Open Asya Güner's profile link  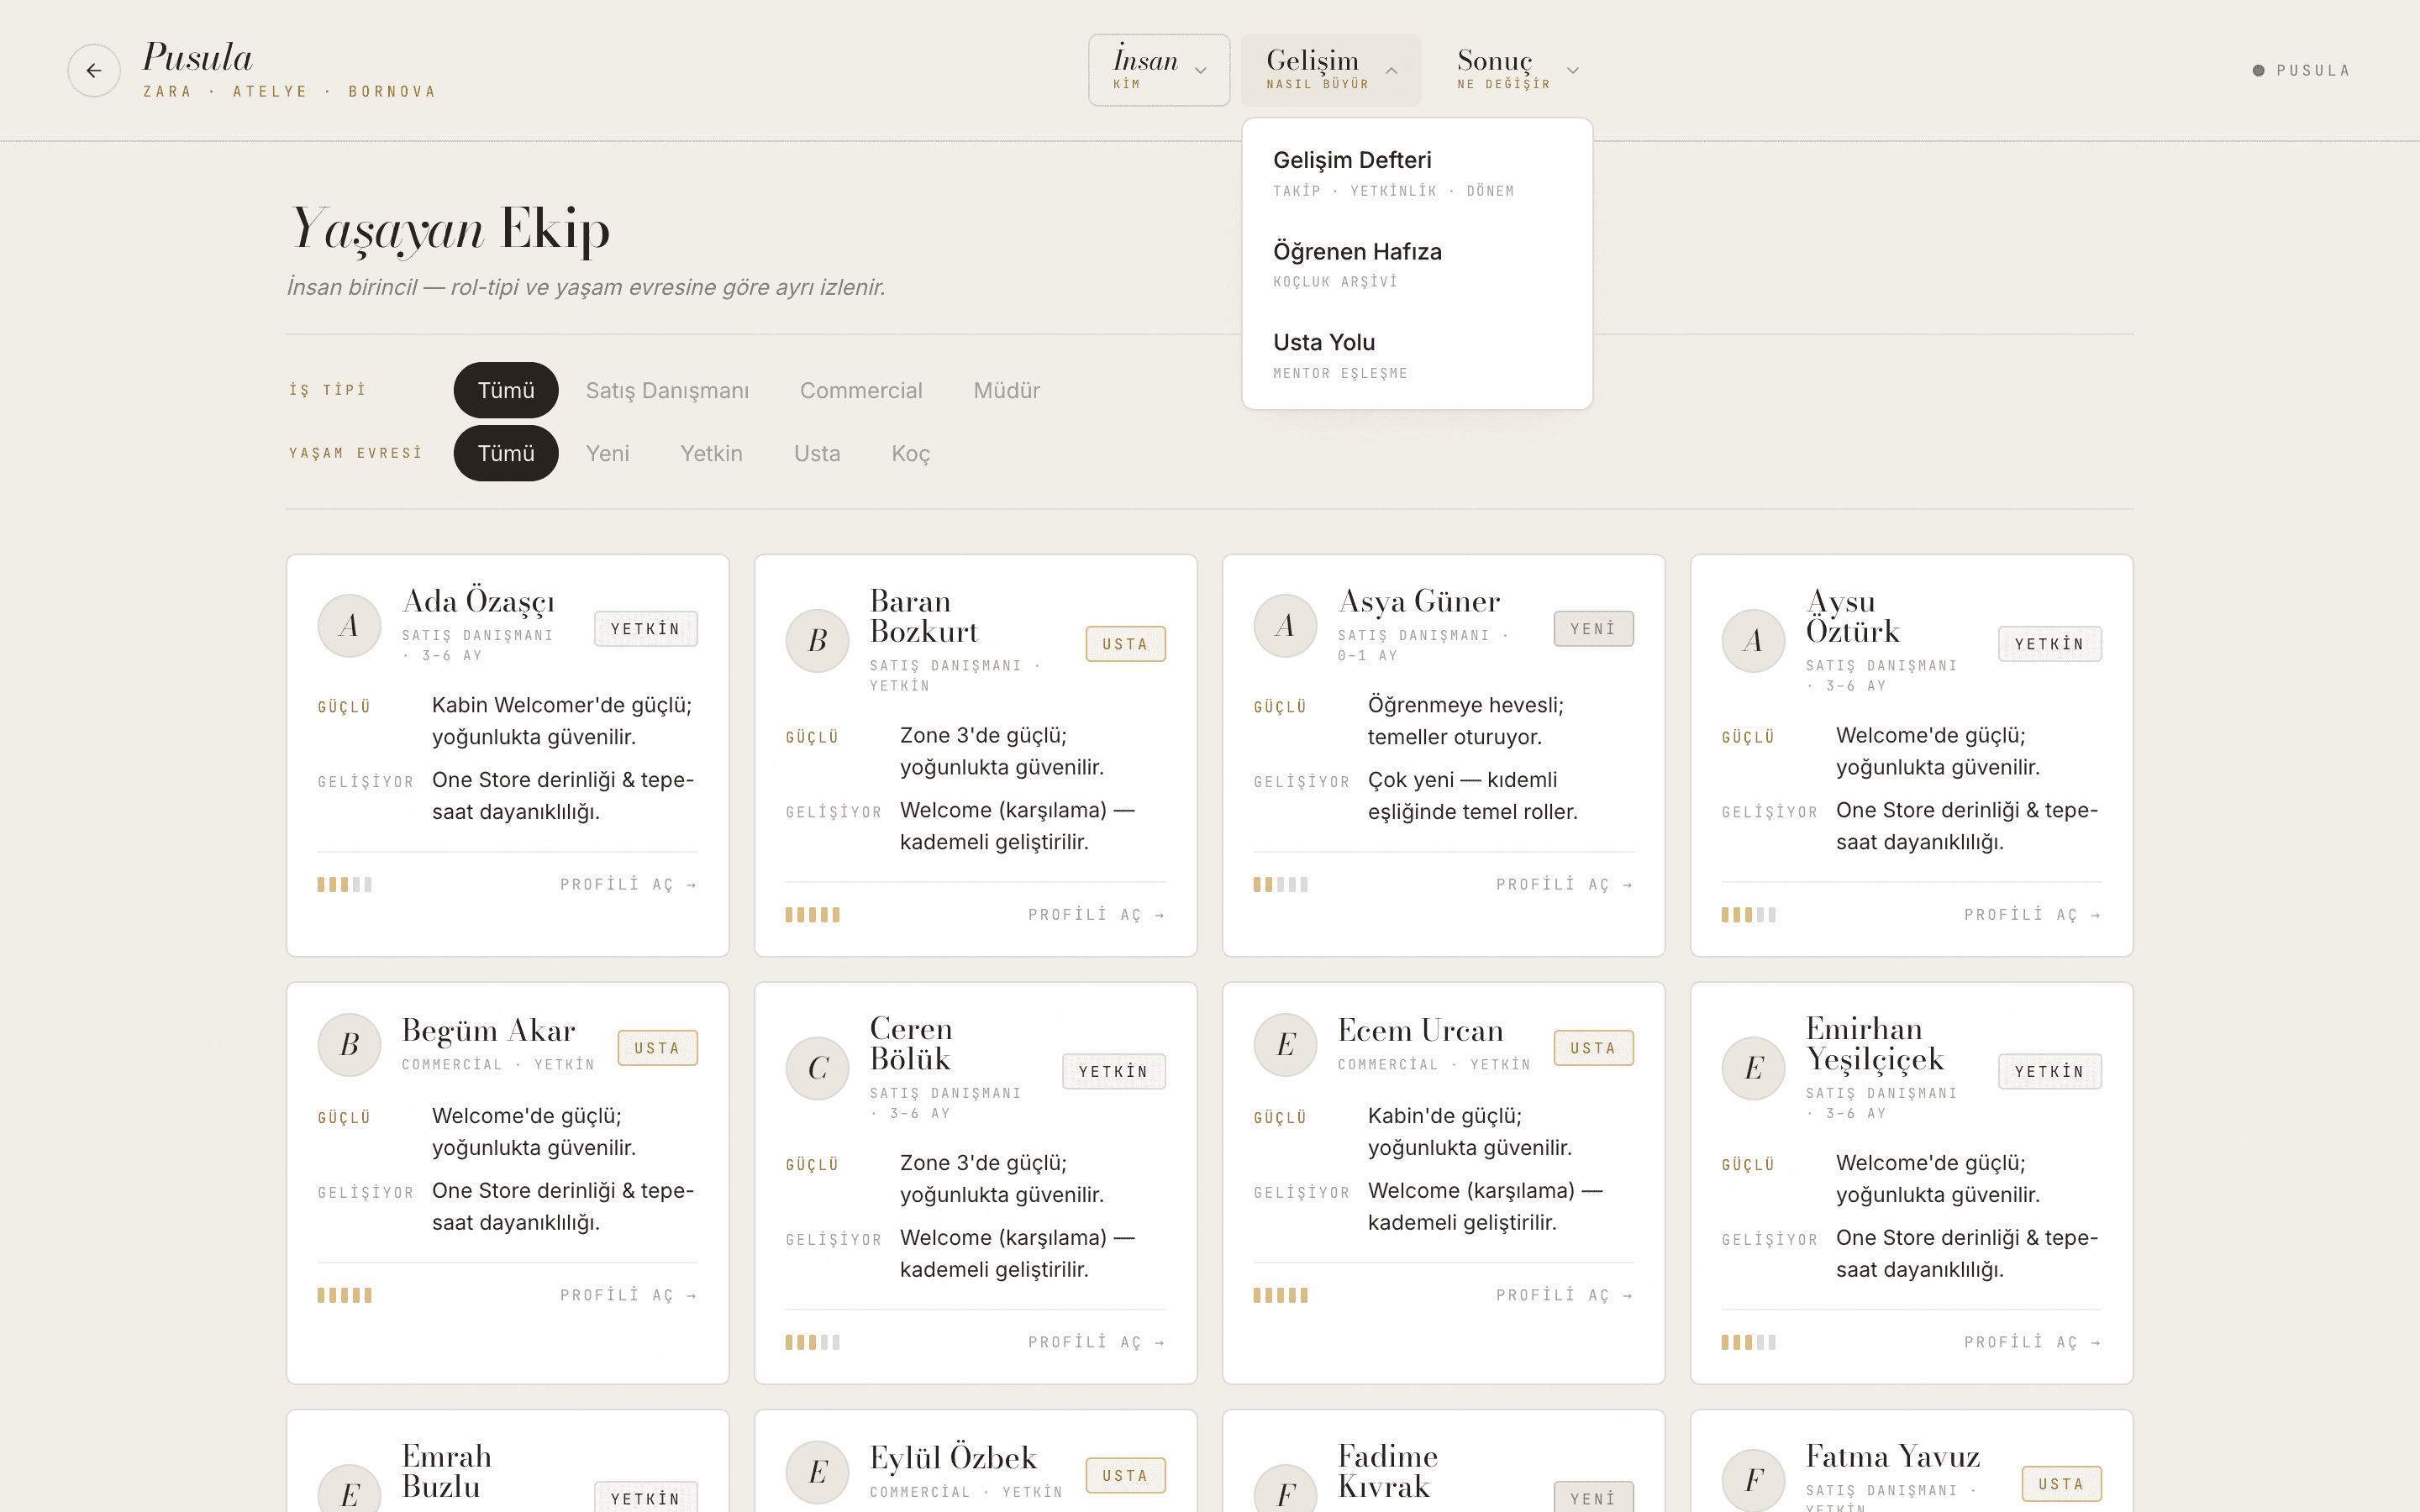point(1565,885)
